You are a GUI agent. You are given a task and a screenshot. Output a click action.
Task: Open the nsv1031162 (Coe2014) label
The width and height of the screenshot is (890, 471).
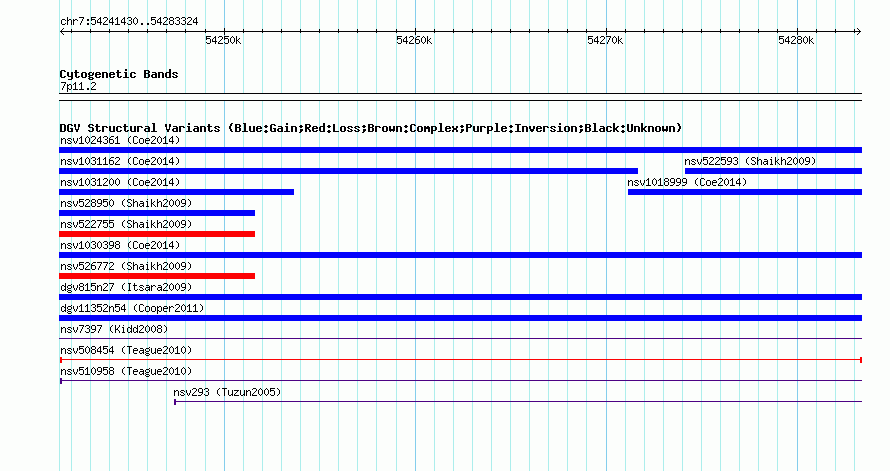click(x=120, y=161)
